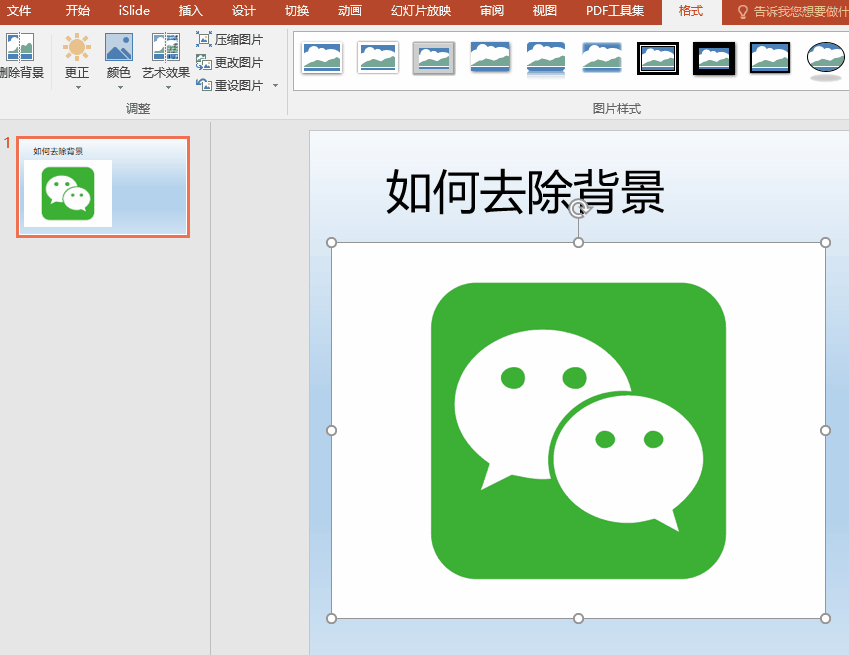This screenshot has height=655, width=849.
Task: Expand the 艺术效果 dropdown arrow
Action: coord(168,87)
